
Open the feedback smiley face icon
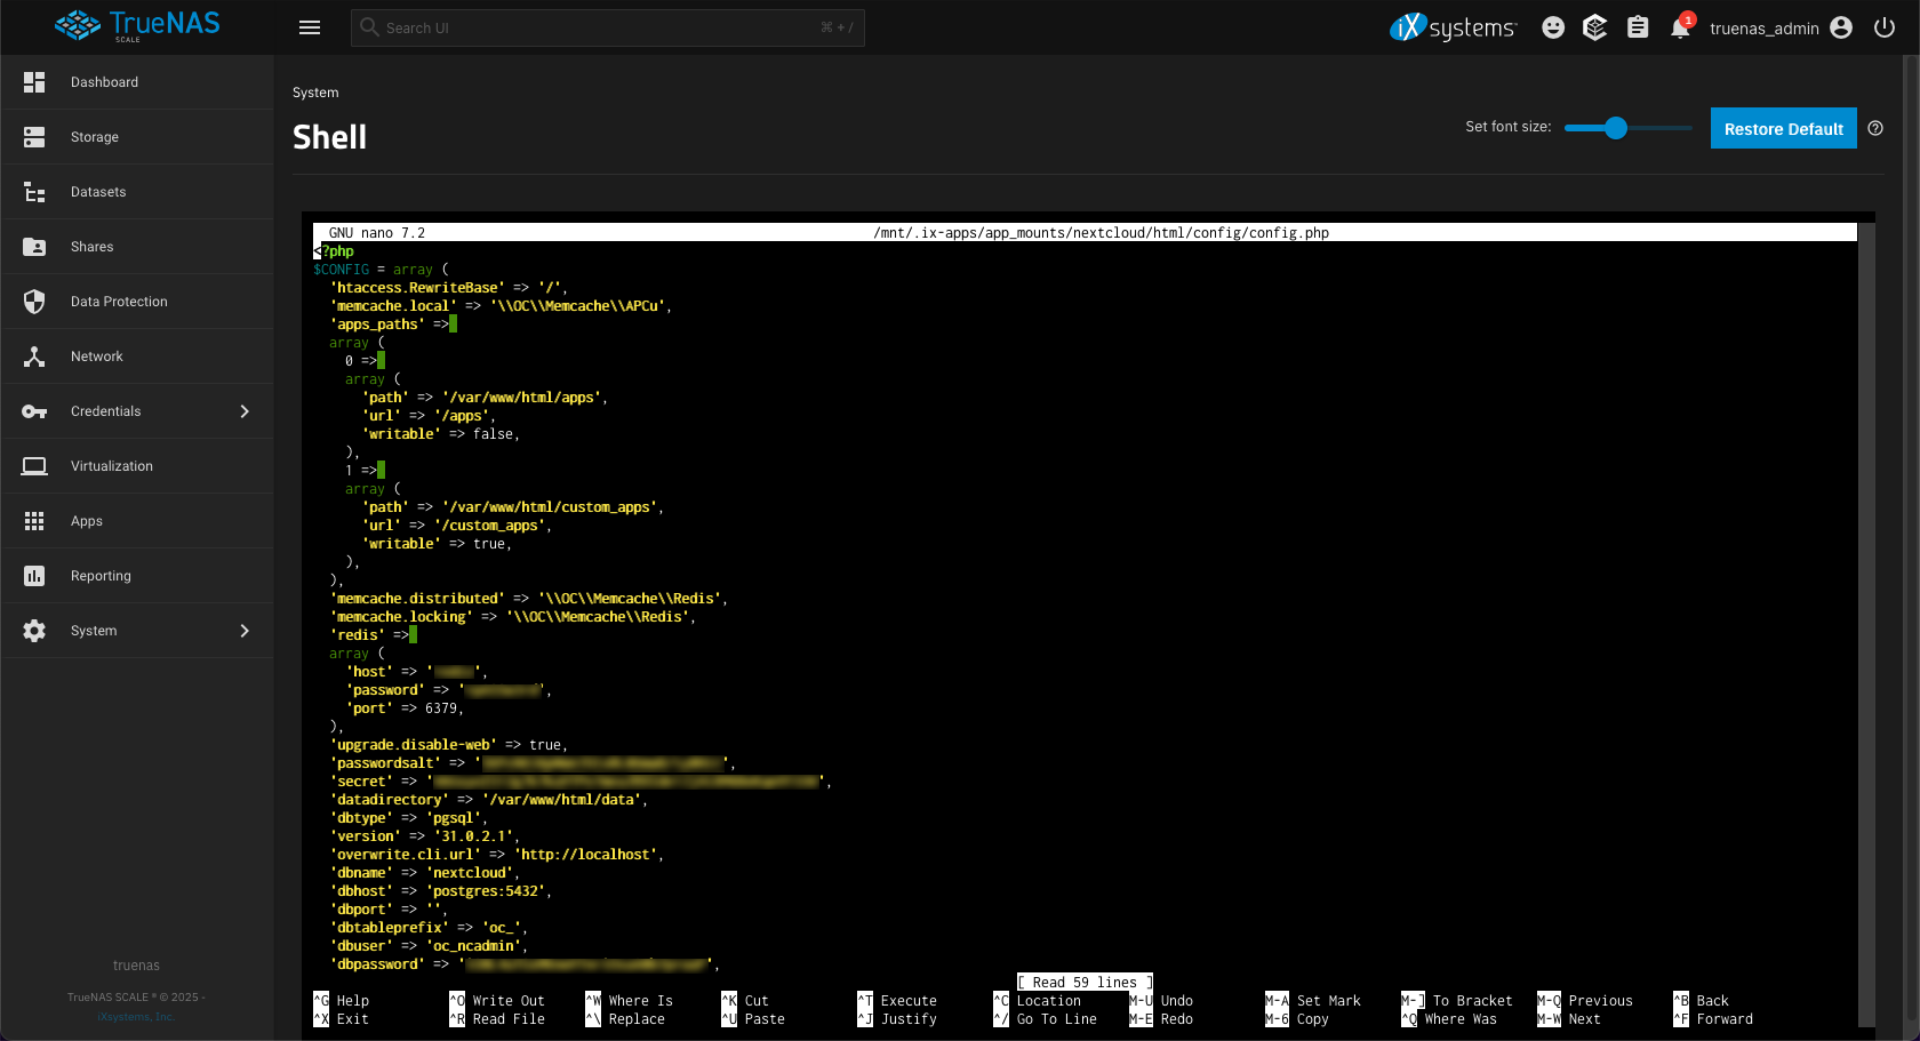pos(1553,28)
